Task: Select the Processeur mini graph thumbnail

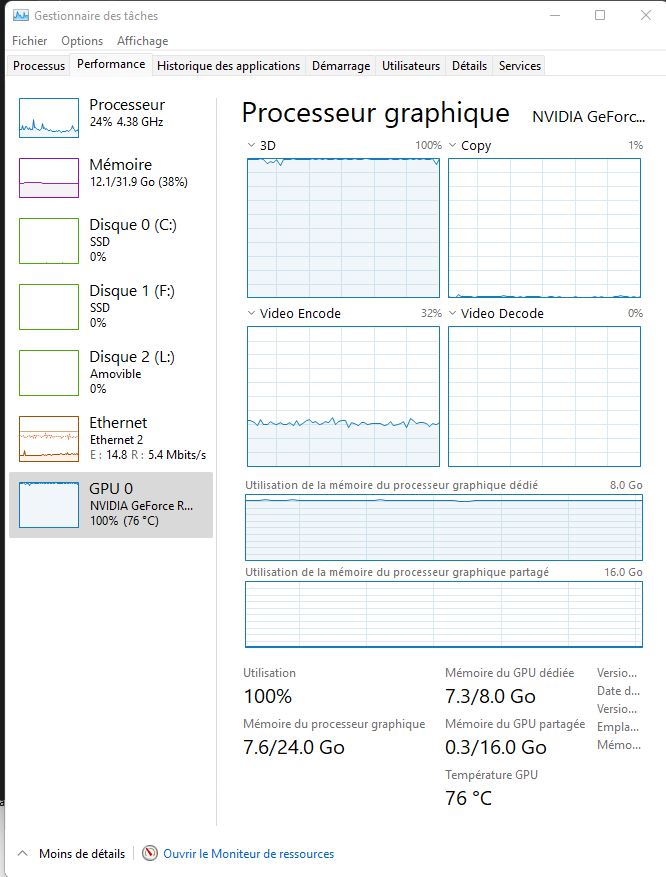Action: tap(48, 118)
